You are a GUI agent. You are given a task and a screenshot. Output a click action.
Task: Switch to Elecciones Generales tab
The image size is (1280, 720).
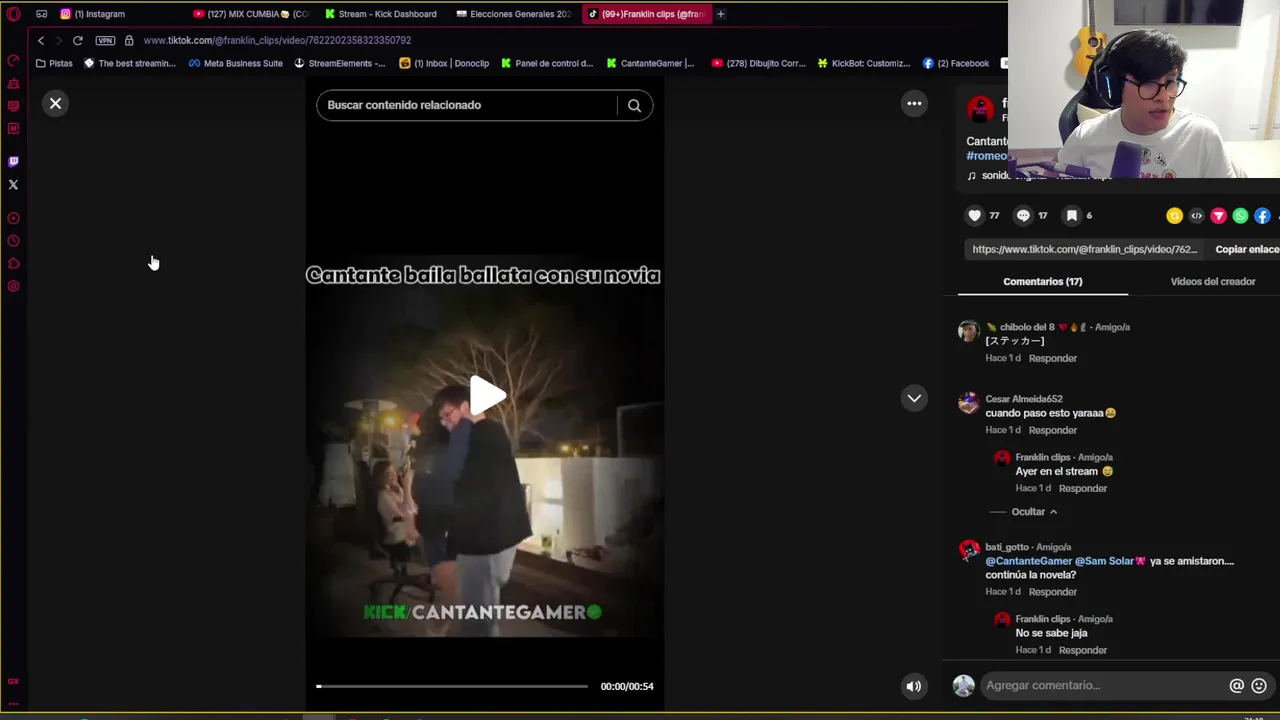coord(513,14)
